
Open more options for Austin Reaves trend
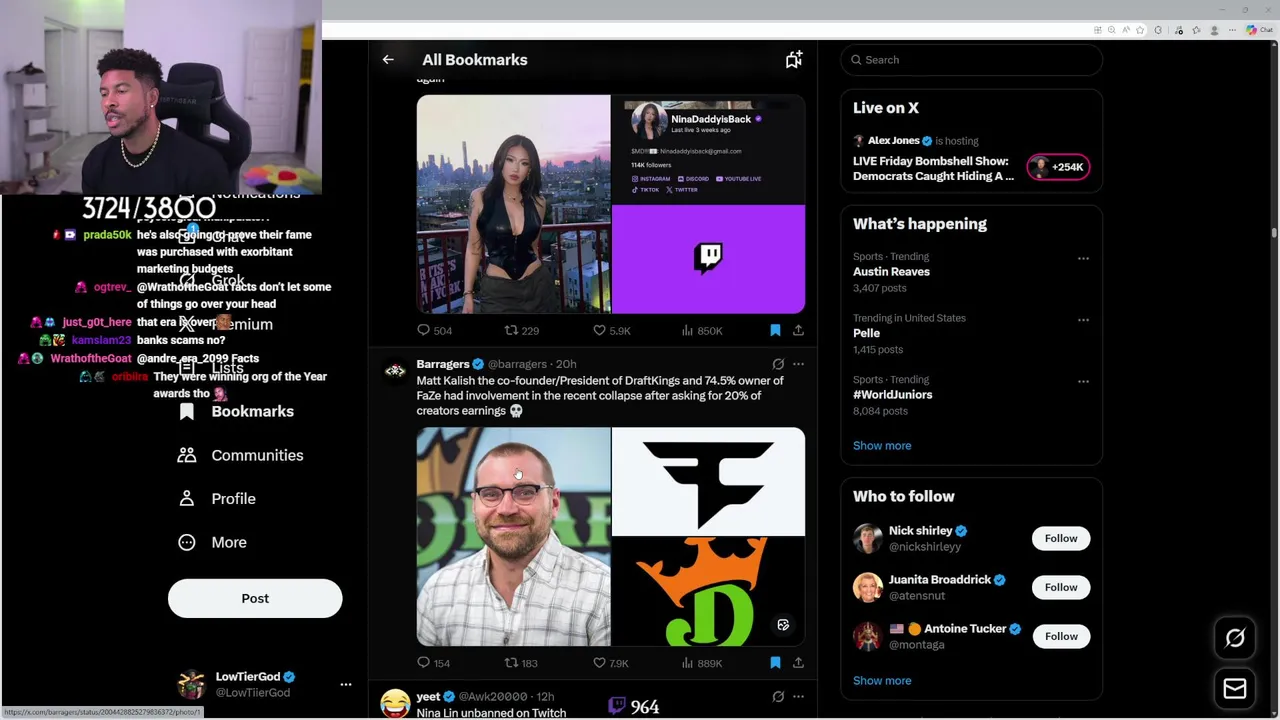(x=1083, y=258)
